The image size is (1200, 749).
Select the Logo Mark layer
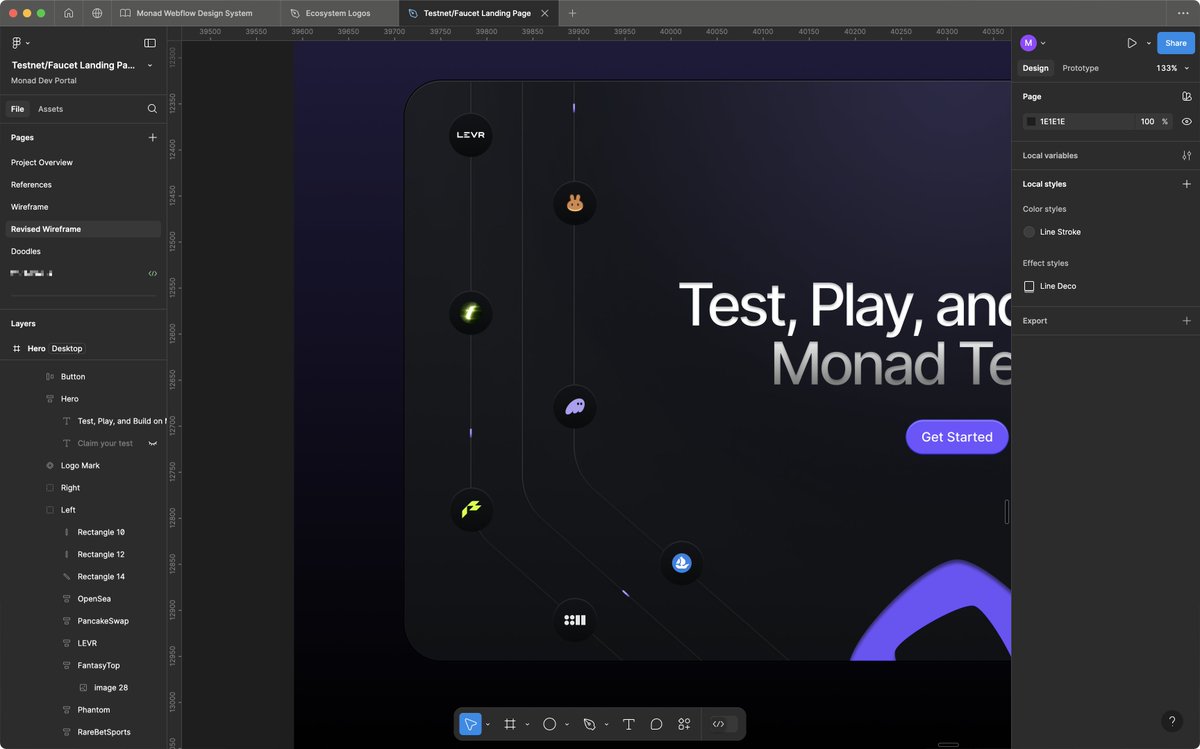[80, 465]
